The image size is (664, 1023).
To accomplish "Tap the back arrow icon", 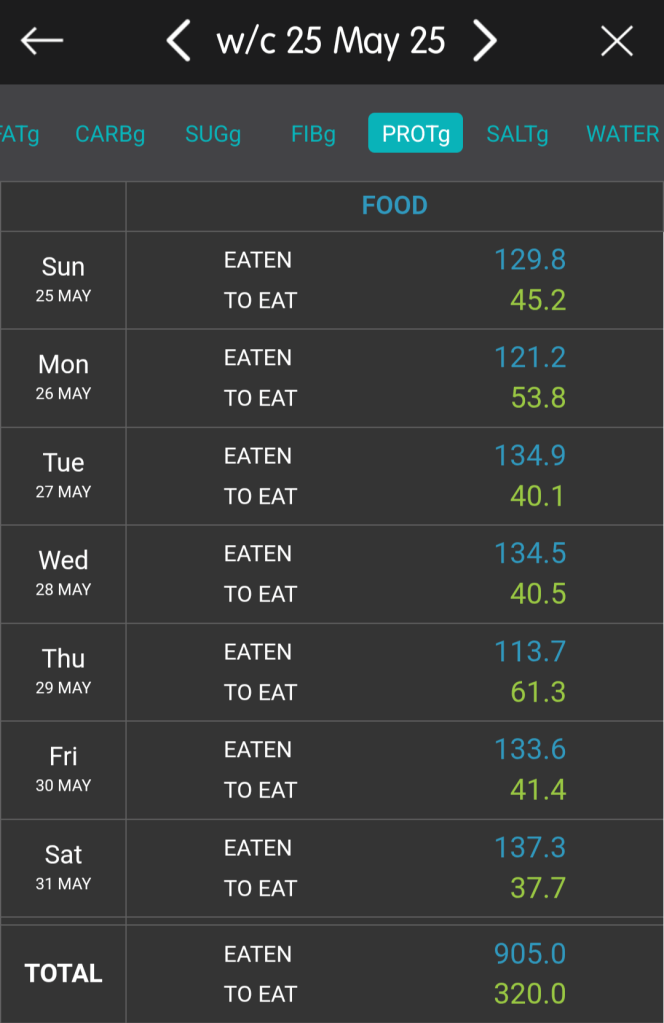I will [x=42, y=41].
